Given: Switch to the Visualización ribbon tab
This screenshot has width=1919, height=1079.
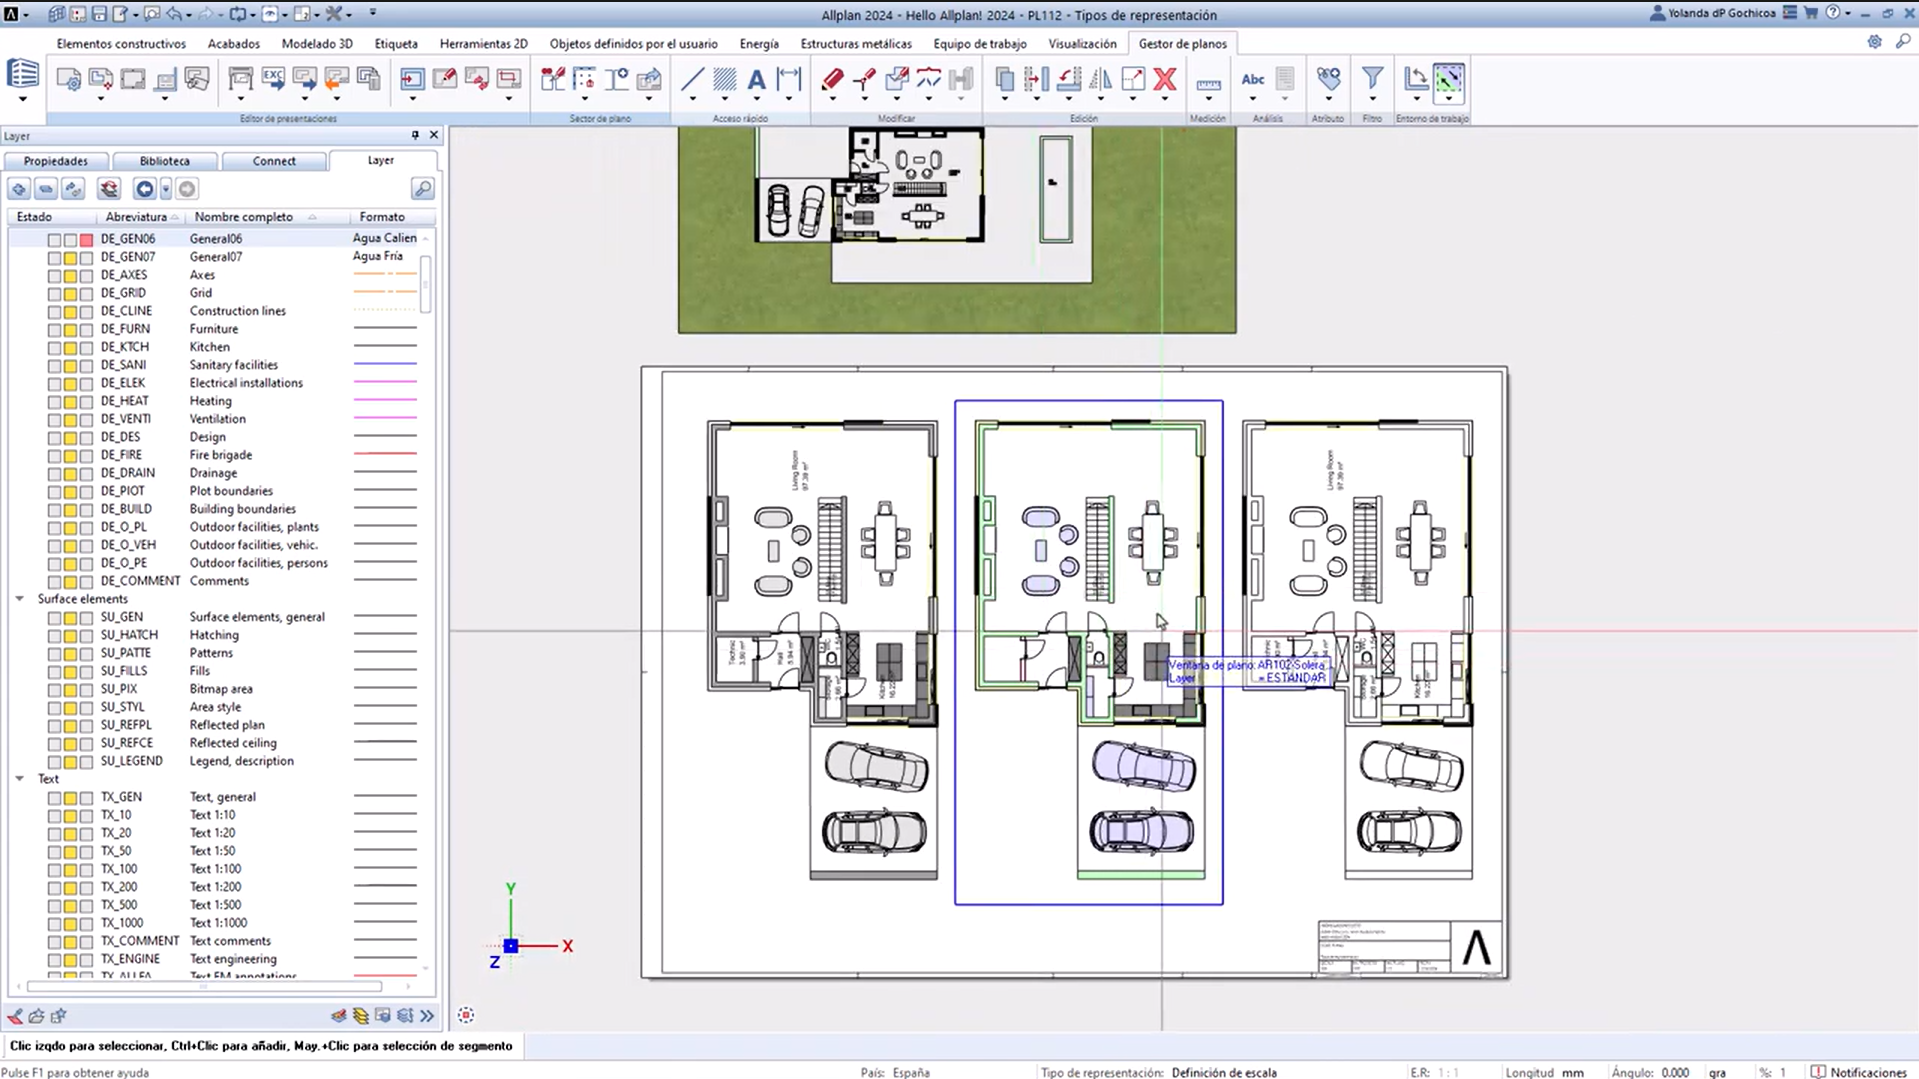Looking at the screenshot, I should click(1081, 44).
